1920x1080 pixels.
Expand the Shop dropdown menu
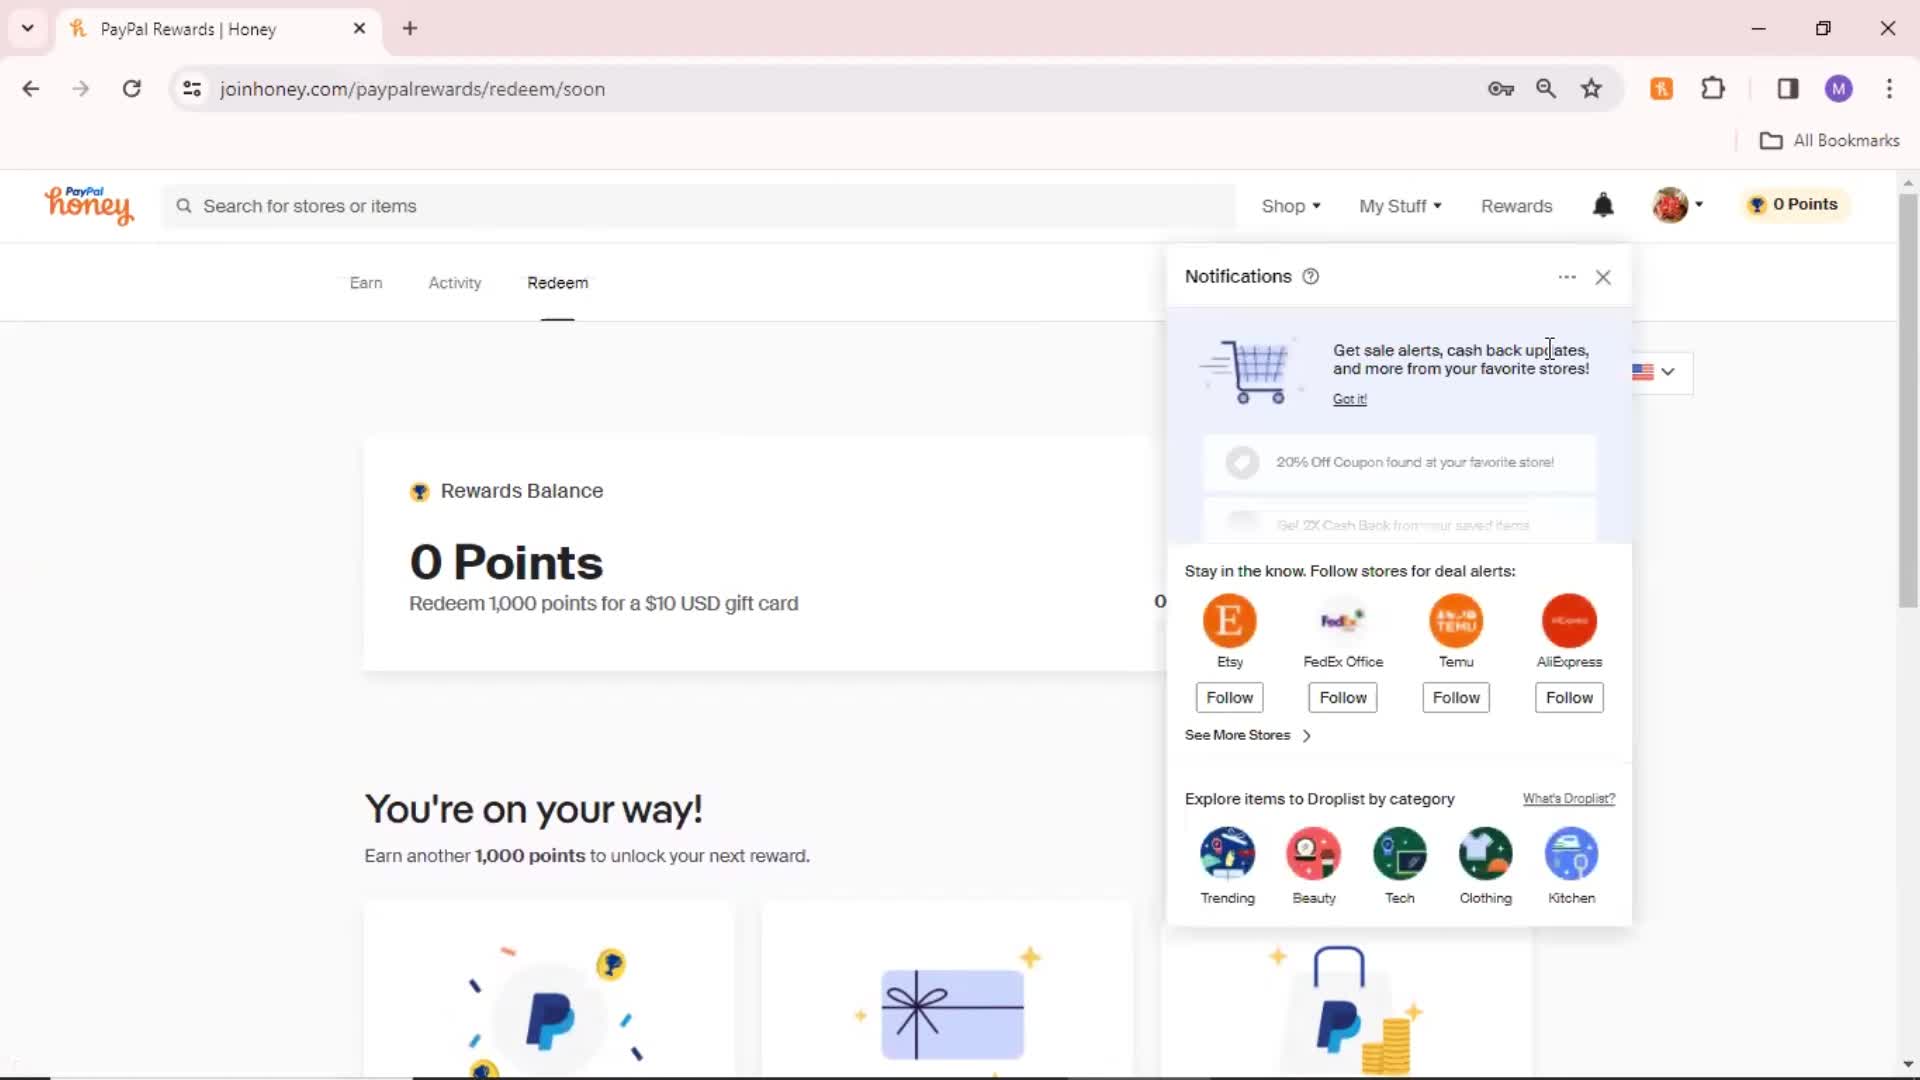[1290, 204]
